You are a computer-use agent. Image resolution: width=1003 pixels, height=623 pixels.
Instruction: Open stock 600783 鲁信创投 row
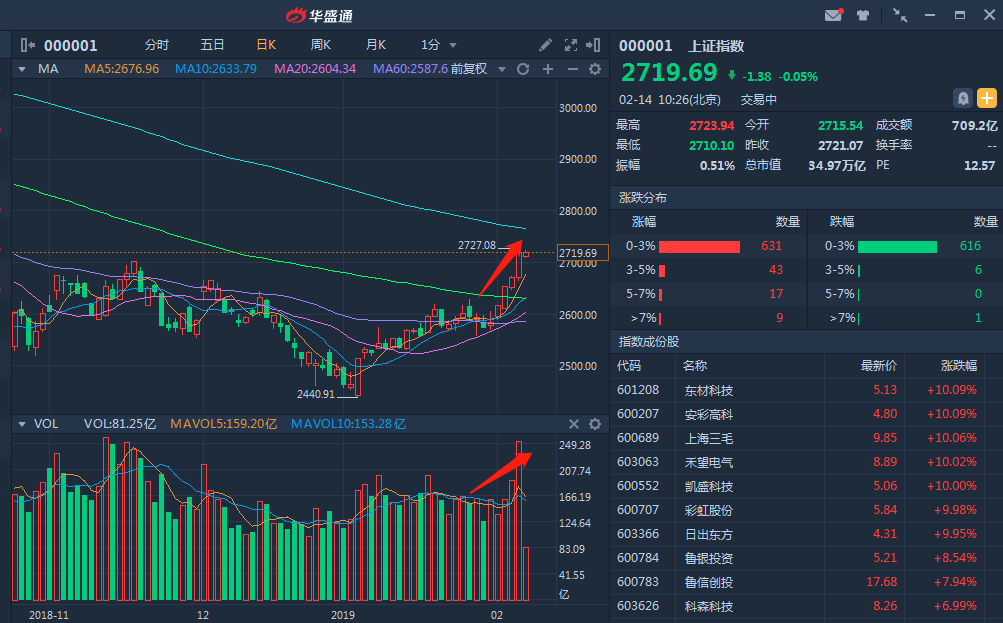tap(806, 582)
